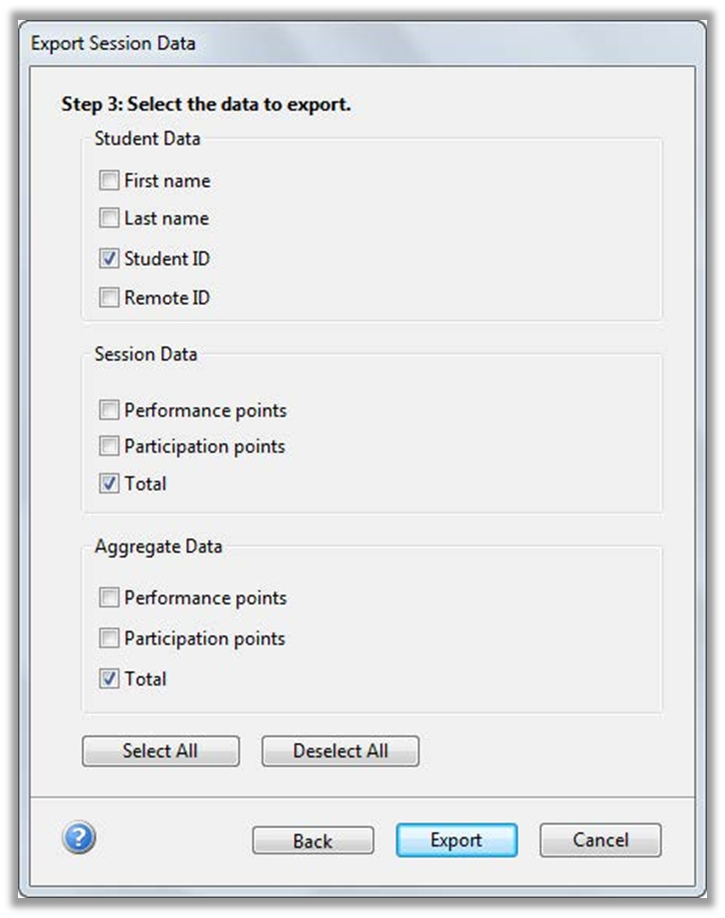Screen dimensions: 725x918
Task: Uncheck the Aggregate Data Total checkbox
Action: (109, 678)
